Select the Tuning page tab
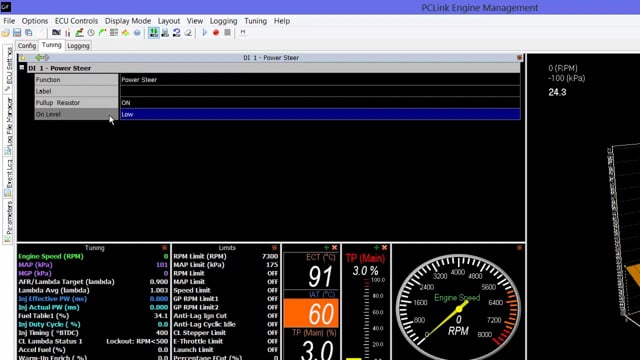Viewport: 640px width, 360px height. tap(51, 45)
